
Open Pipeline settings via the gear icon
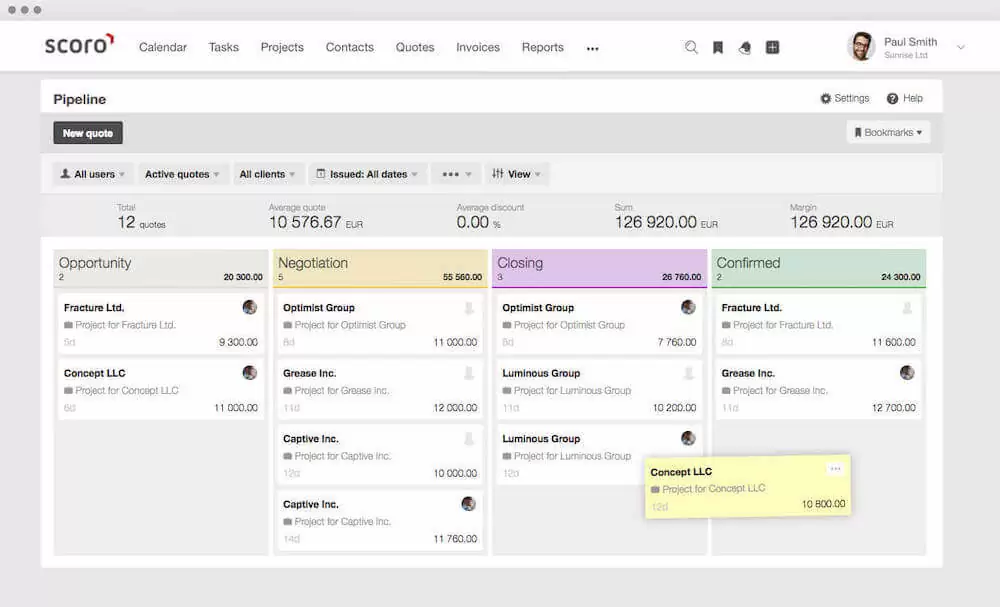tap(845, 97)
